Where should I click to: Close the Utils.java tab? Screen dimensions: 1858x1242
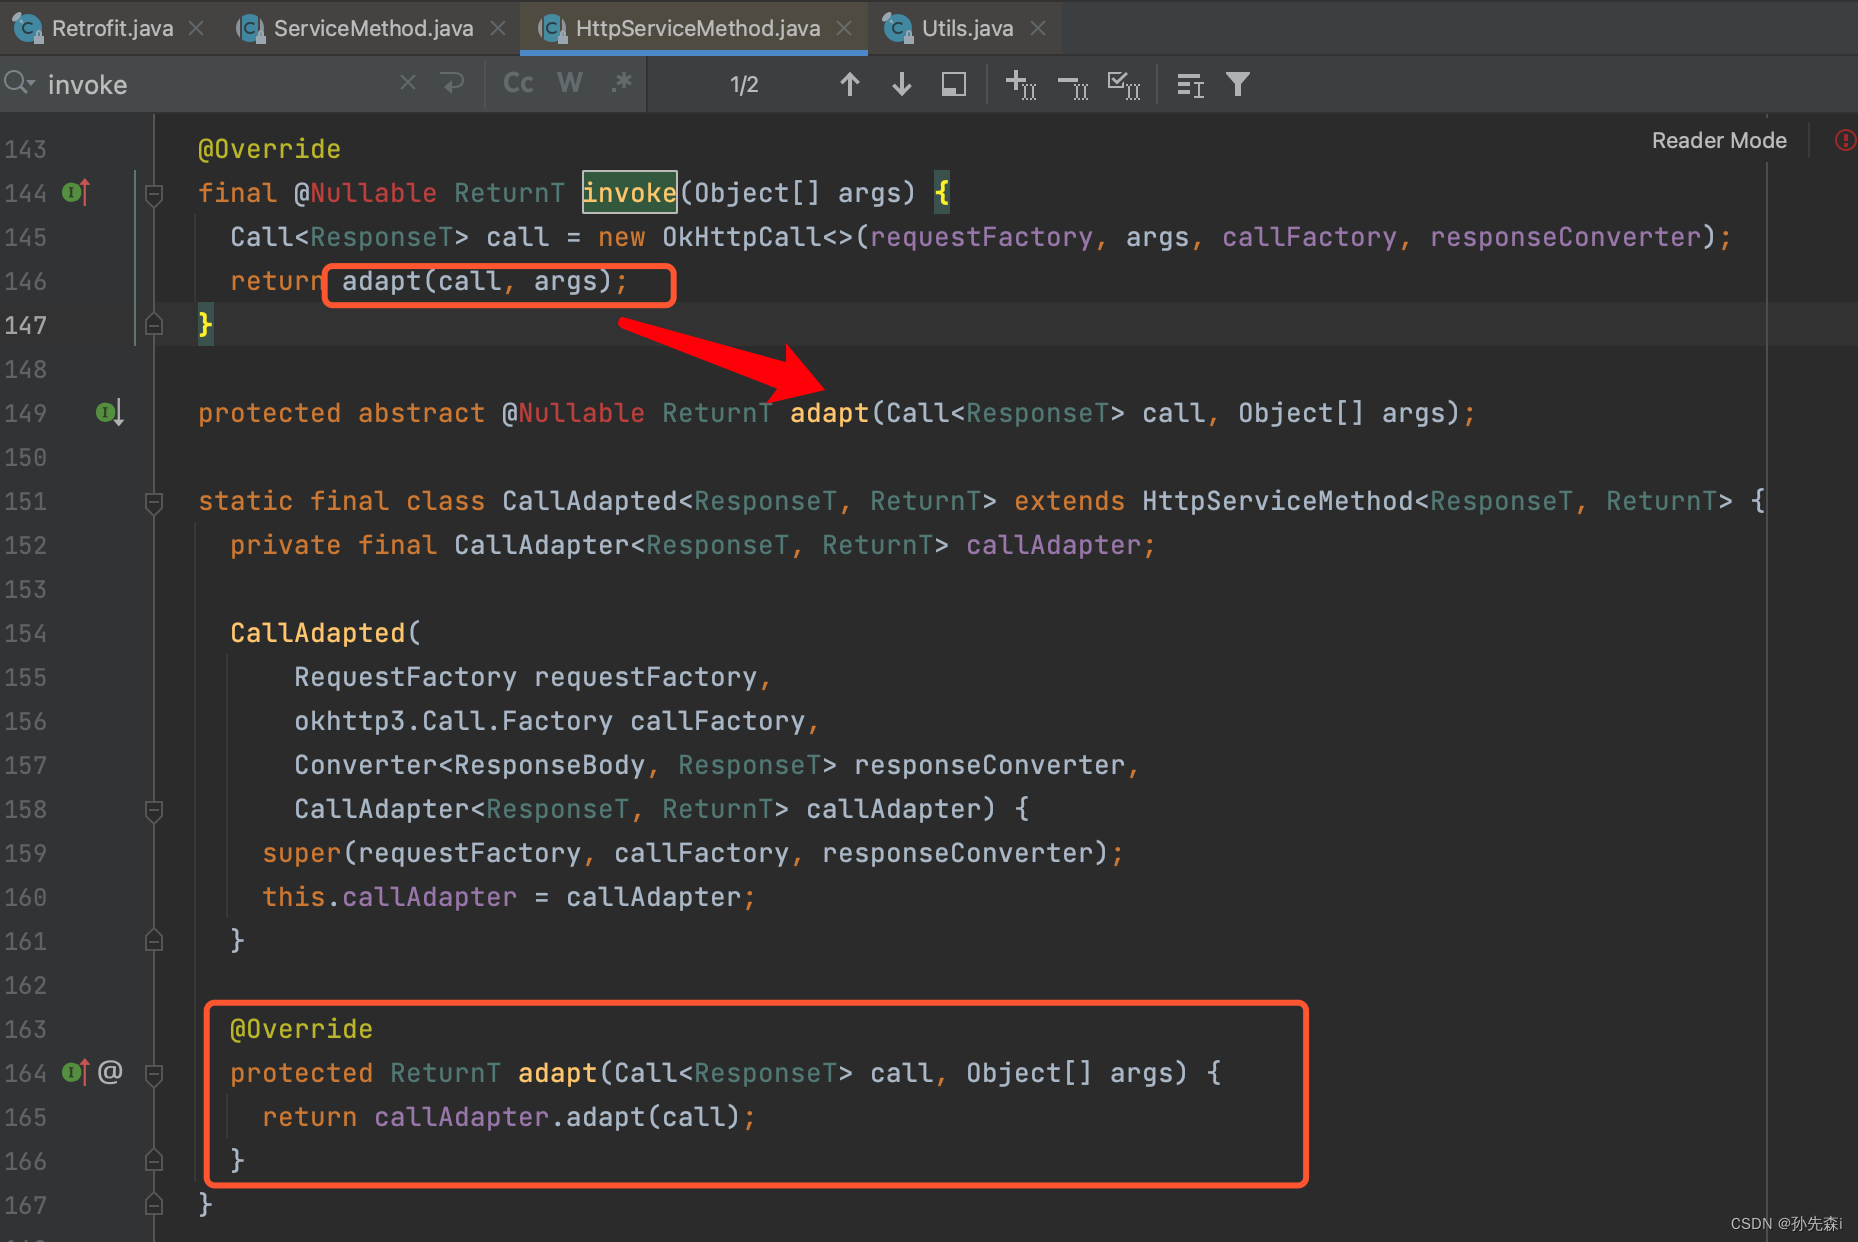[1038, 28]
